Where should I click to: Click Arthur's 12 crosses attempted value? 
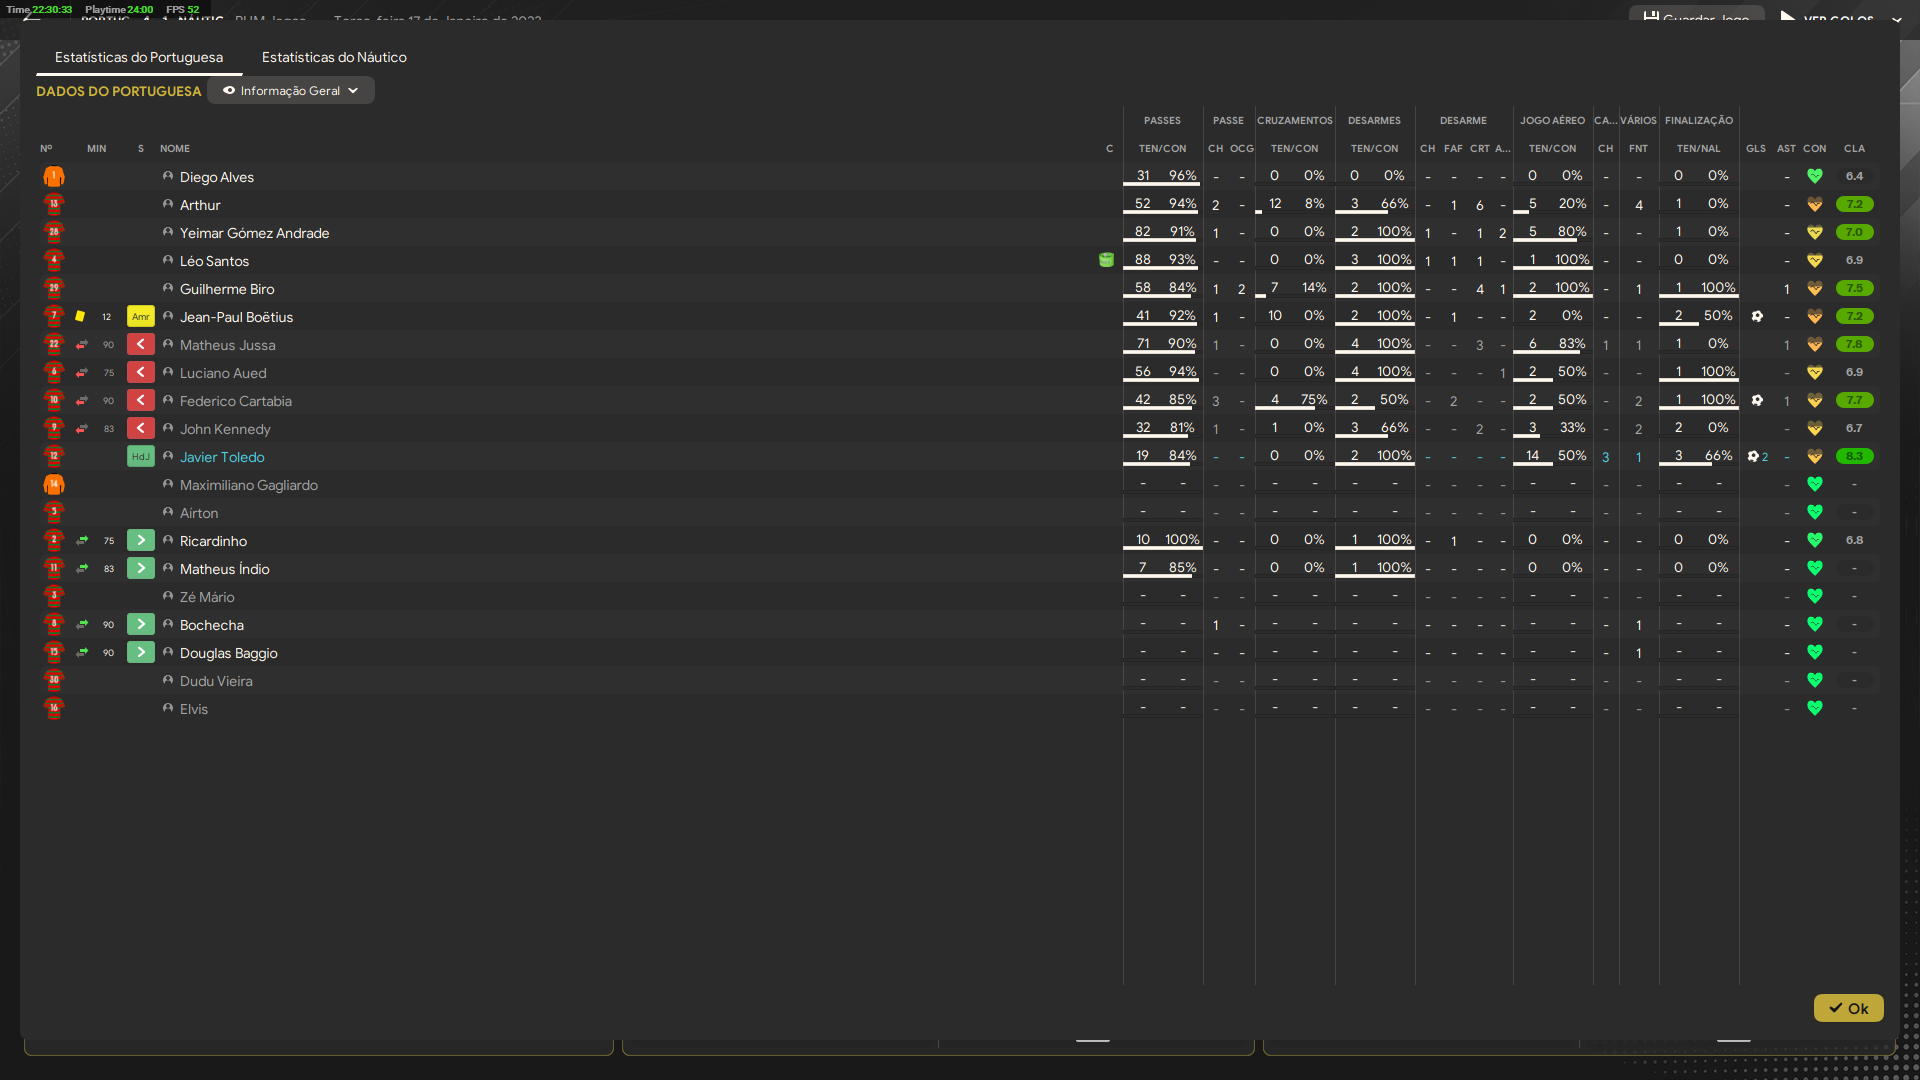[1275, 203]
